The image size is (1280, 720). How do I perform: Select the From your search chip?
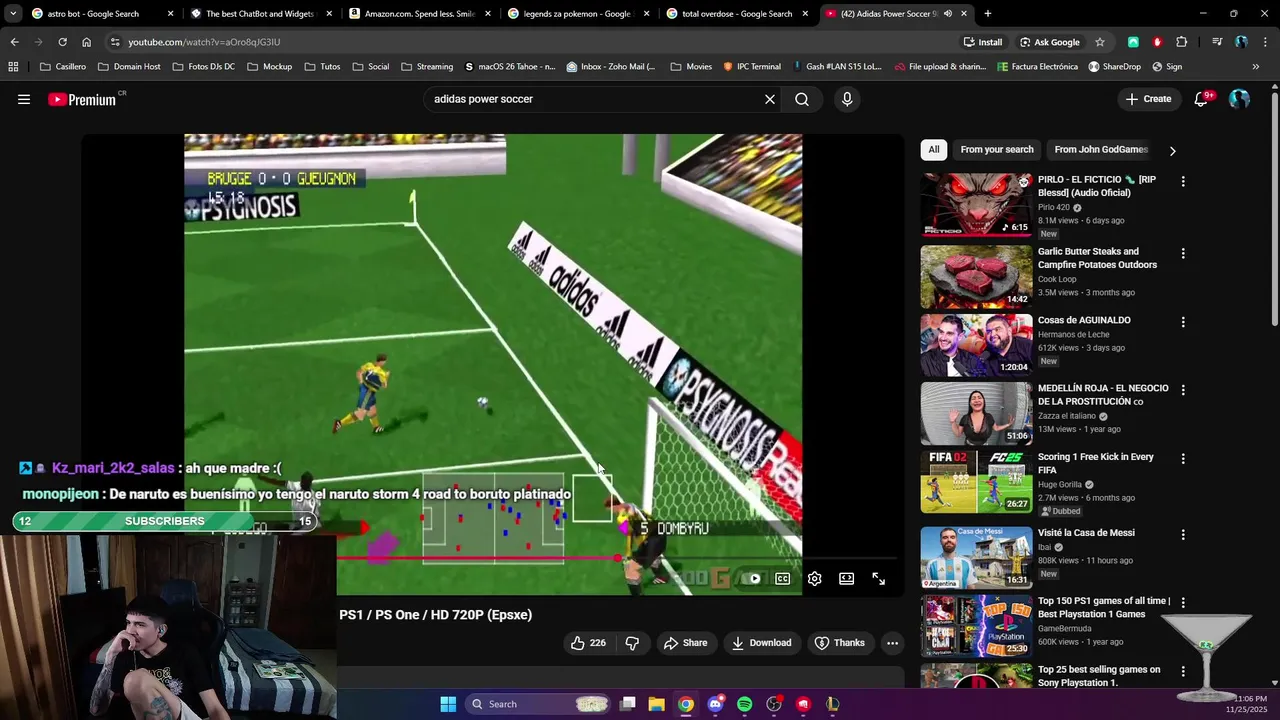[997, 150]
